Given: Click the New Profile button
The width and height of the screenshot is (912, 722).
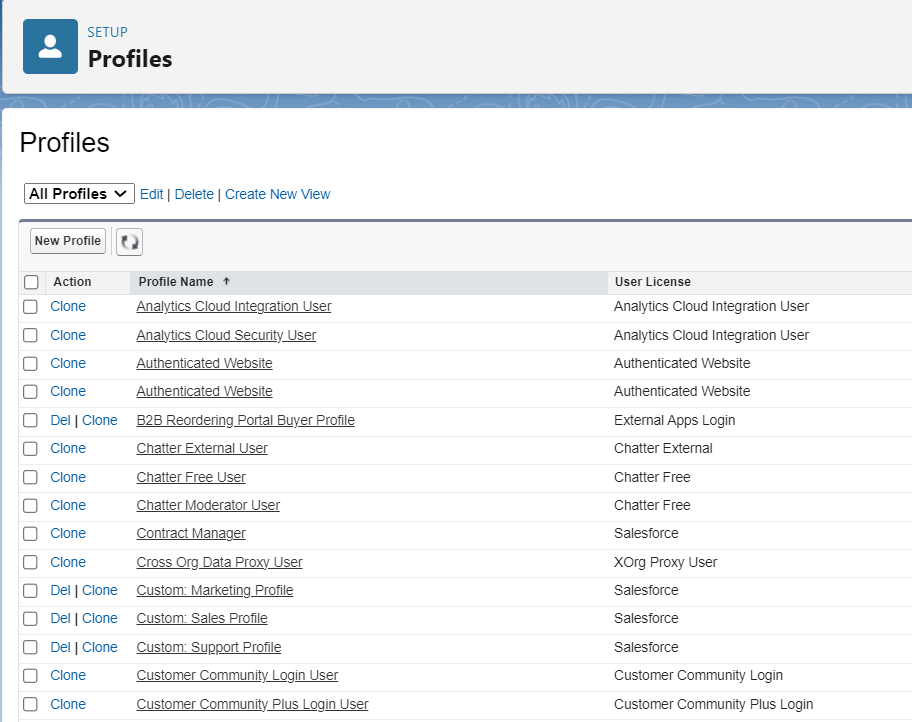Looking at the screenshot, I should [x=67, y=241].
